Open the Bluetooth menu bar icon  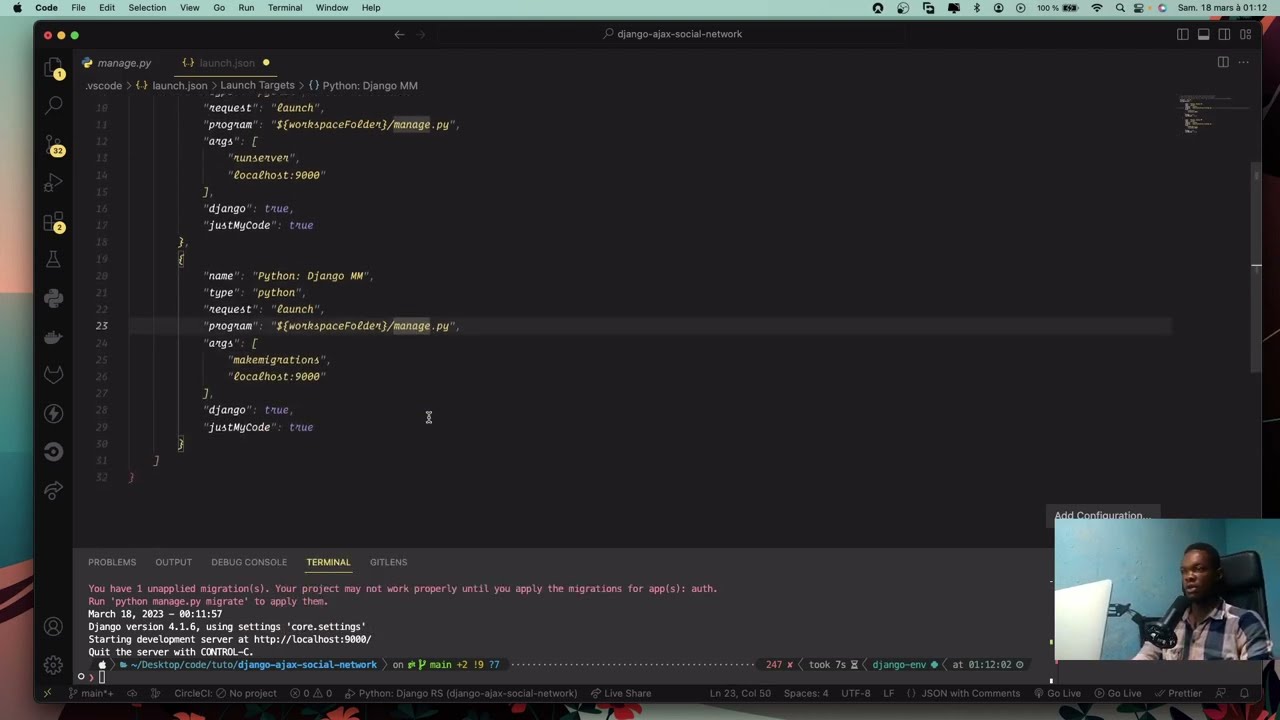977,8
